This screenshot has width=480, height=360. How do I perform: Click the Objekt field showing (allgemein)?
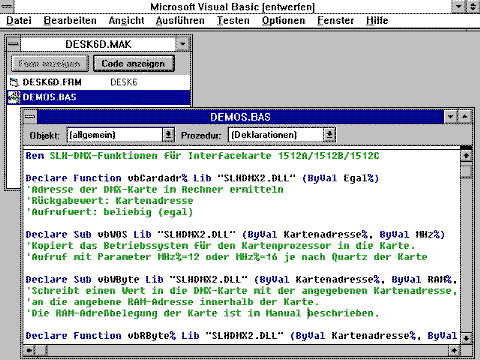(x=115, y=135)
